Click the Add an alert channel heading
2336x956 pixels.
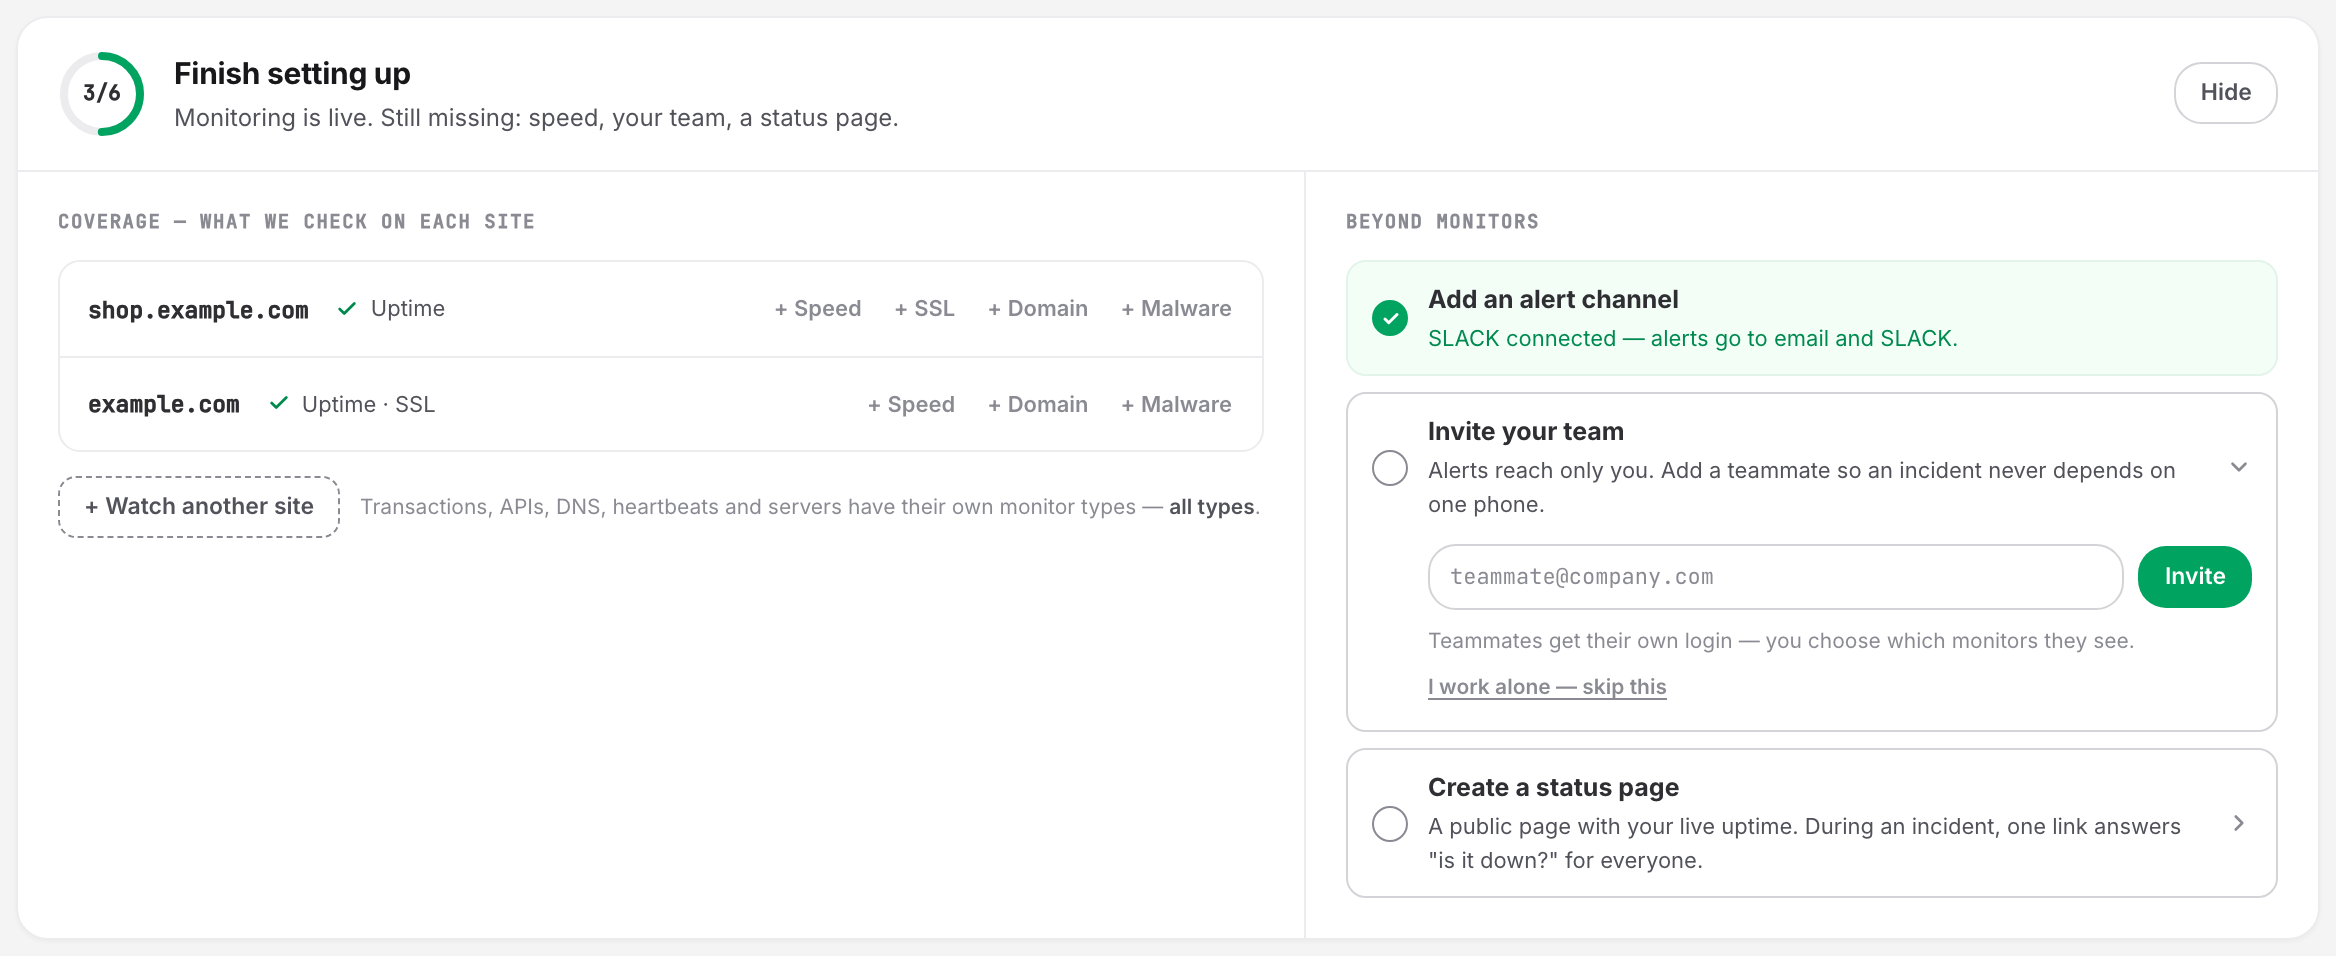1553,299
